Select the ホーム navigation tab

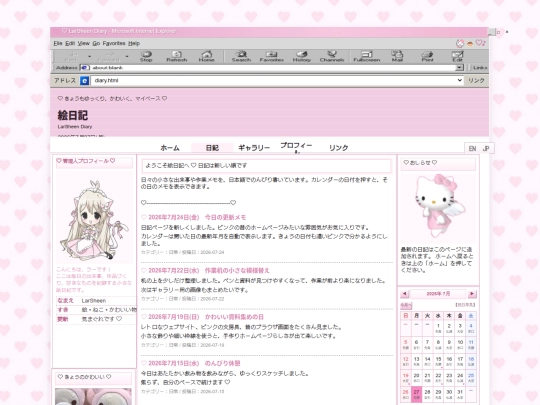point(170,148)
